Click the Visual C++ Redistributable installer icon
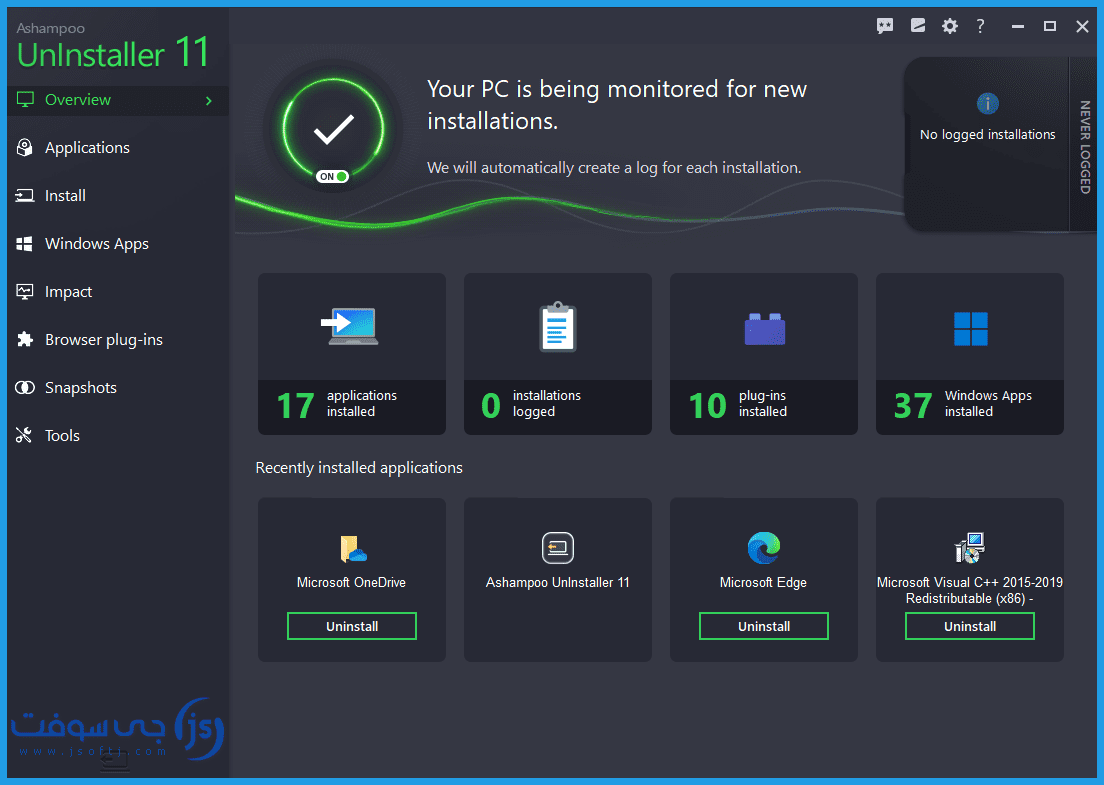This screenshot has width=1104, height=785. [970, 548]
